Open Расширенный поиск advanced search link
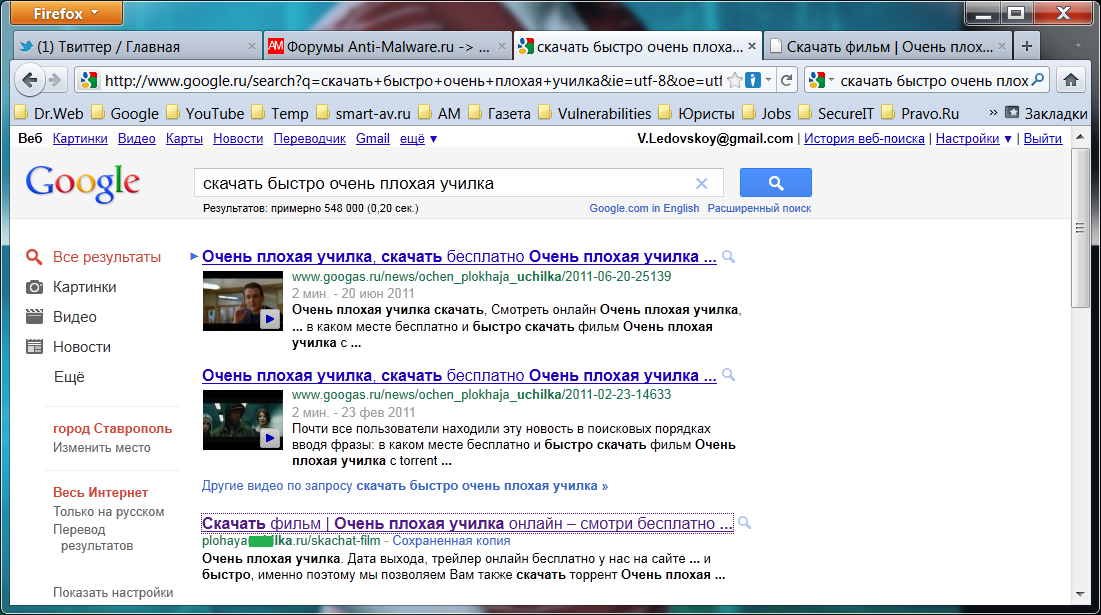Image resolution: width=1101 pixels, height=615 pixels. (759, 208)
